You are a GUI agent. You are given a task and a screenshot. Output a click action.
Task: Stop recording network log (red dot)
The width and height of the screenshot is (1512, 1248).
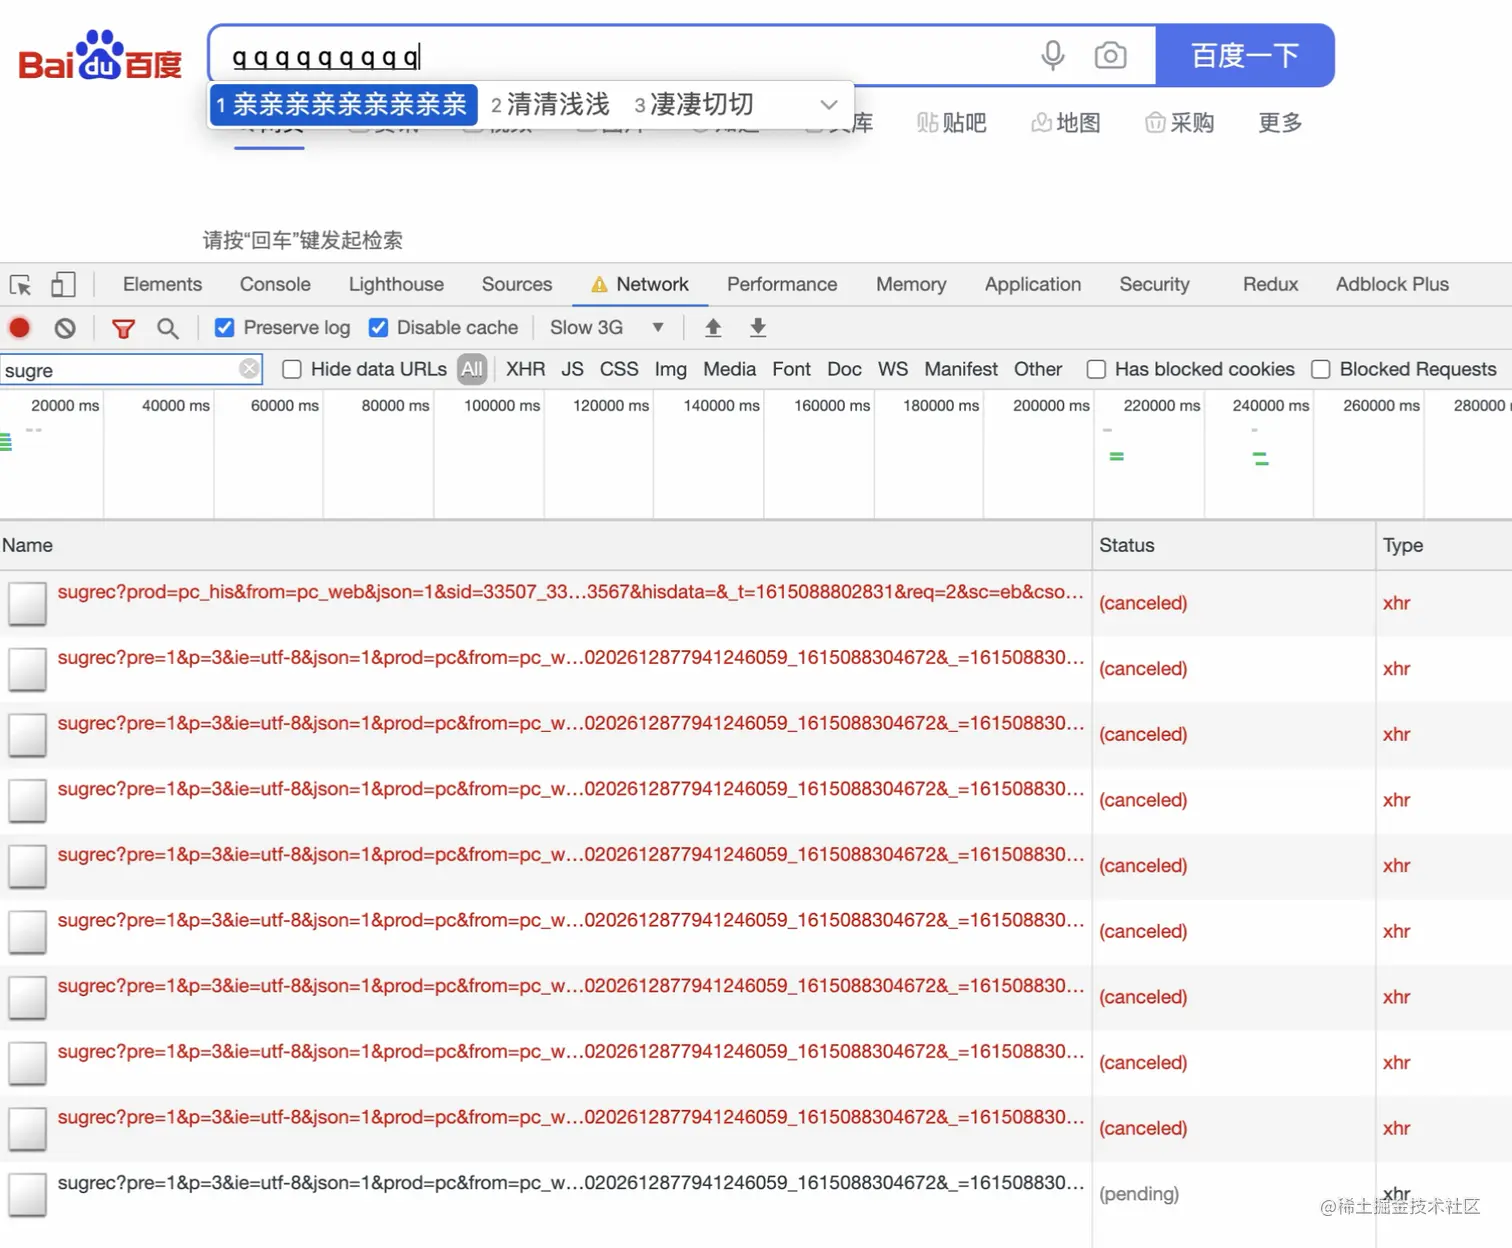pyautogui.click(x=19, y=327)
